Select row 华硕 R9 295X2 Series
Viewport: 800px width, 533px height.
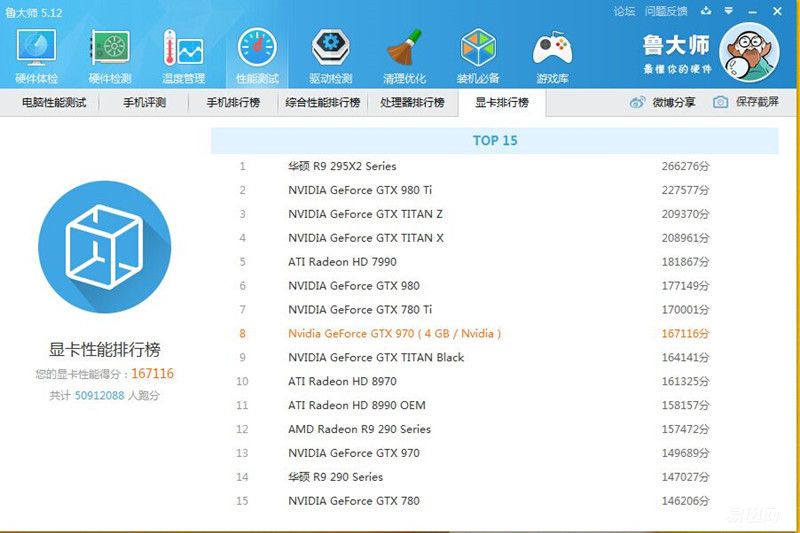(495, 166)
